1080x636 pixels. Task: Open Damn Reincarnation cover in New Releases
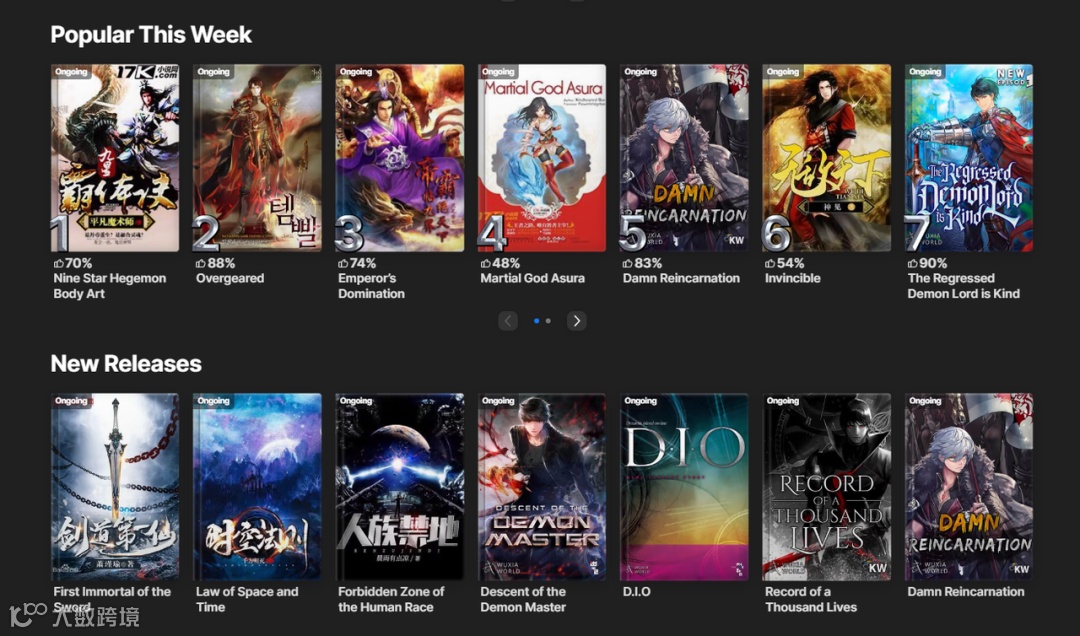point(969,486)
